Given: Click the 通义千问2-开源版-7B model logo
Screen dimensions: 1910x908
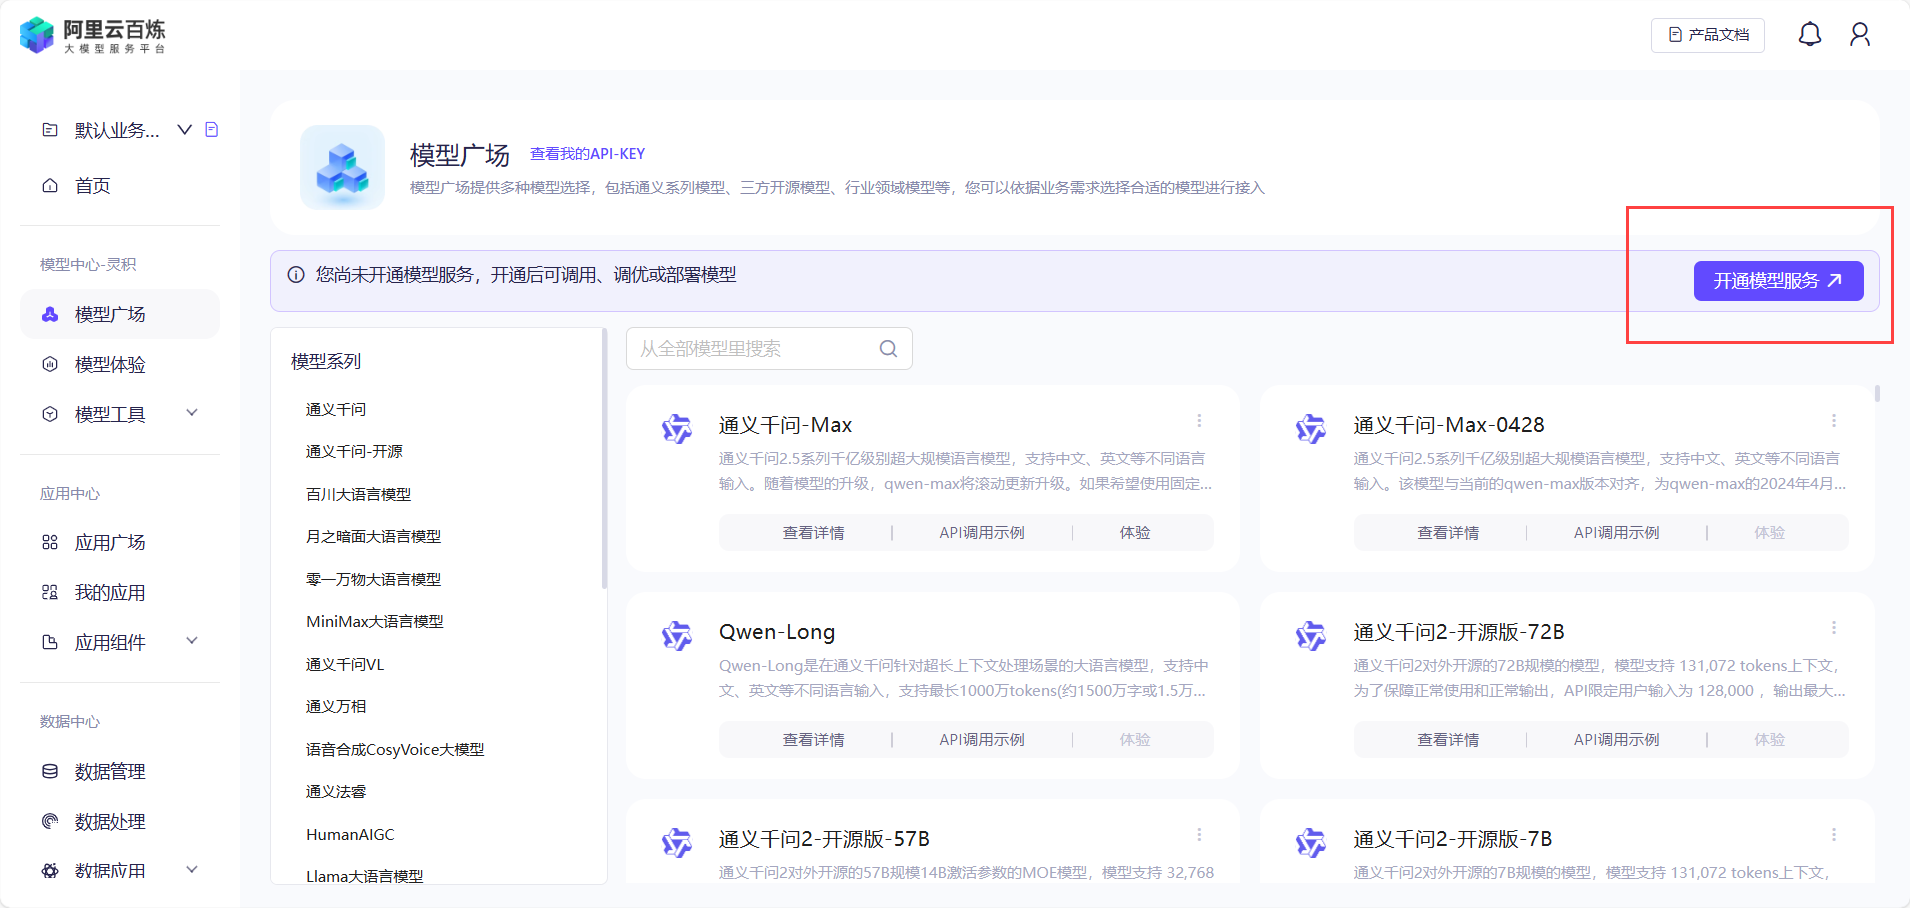Looking at the screenshot, I should point(1311,843).
